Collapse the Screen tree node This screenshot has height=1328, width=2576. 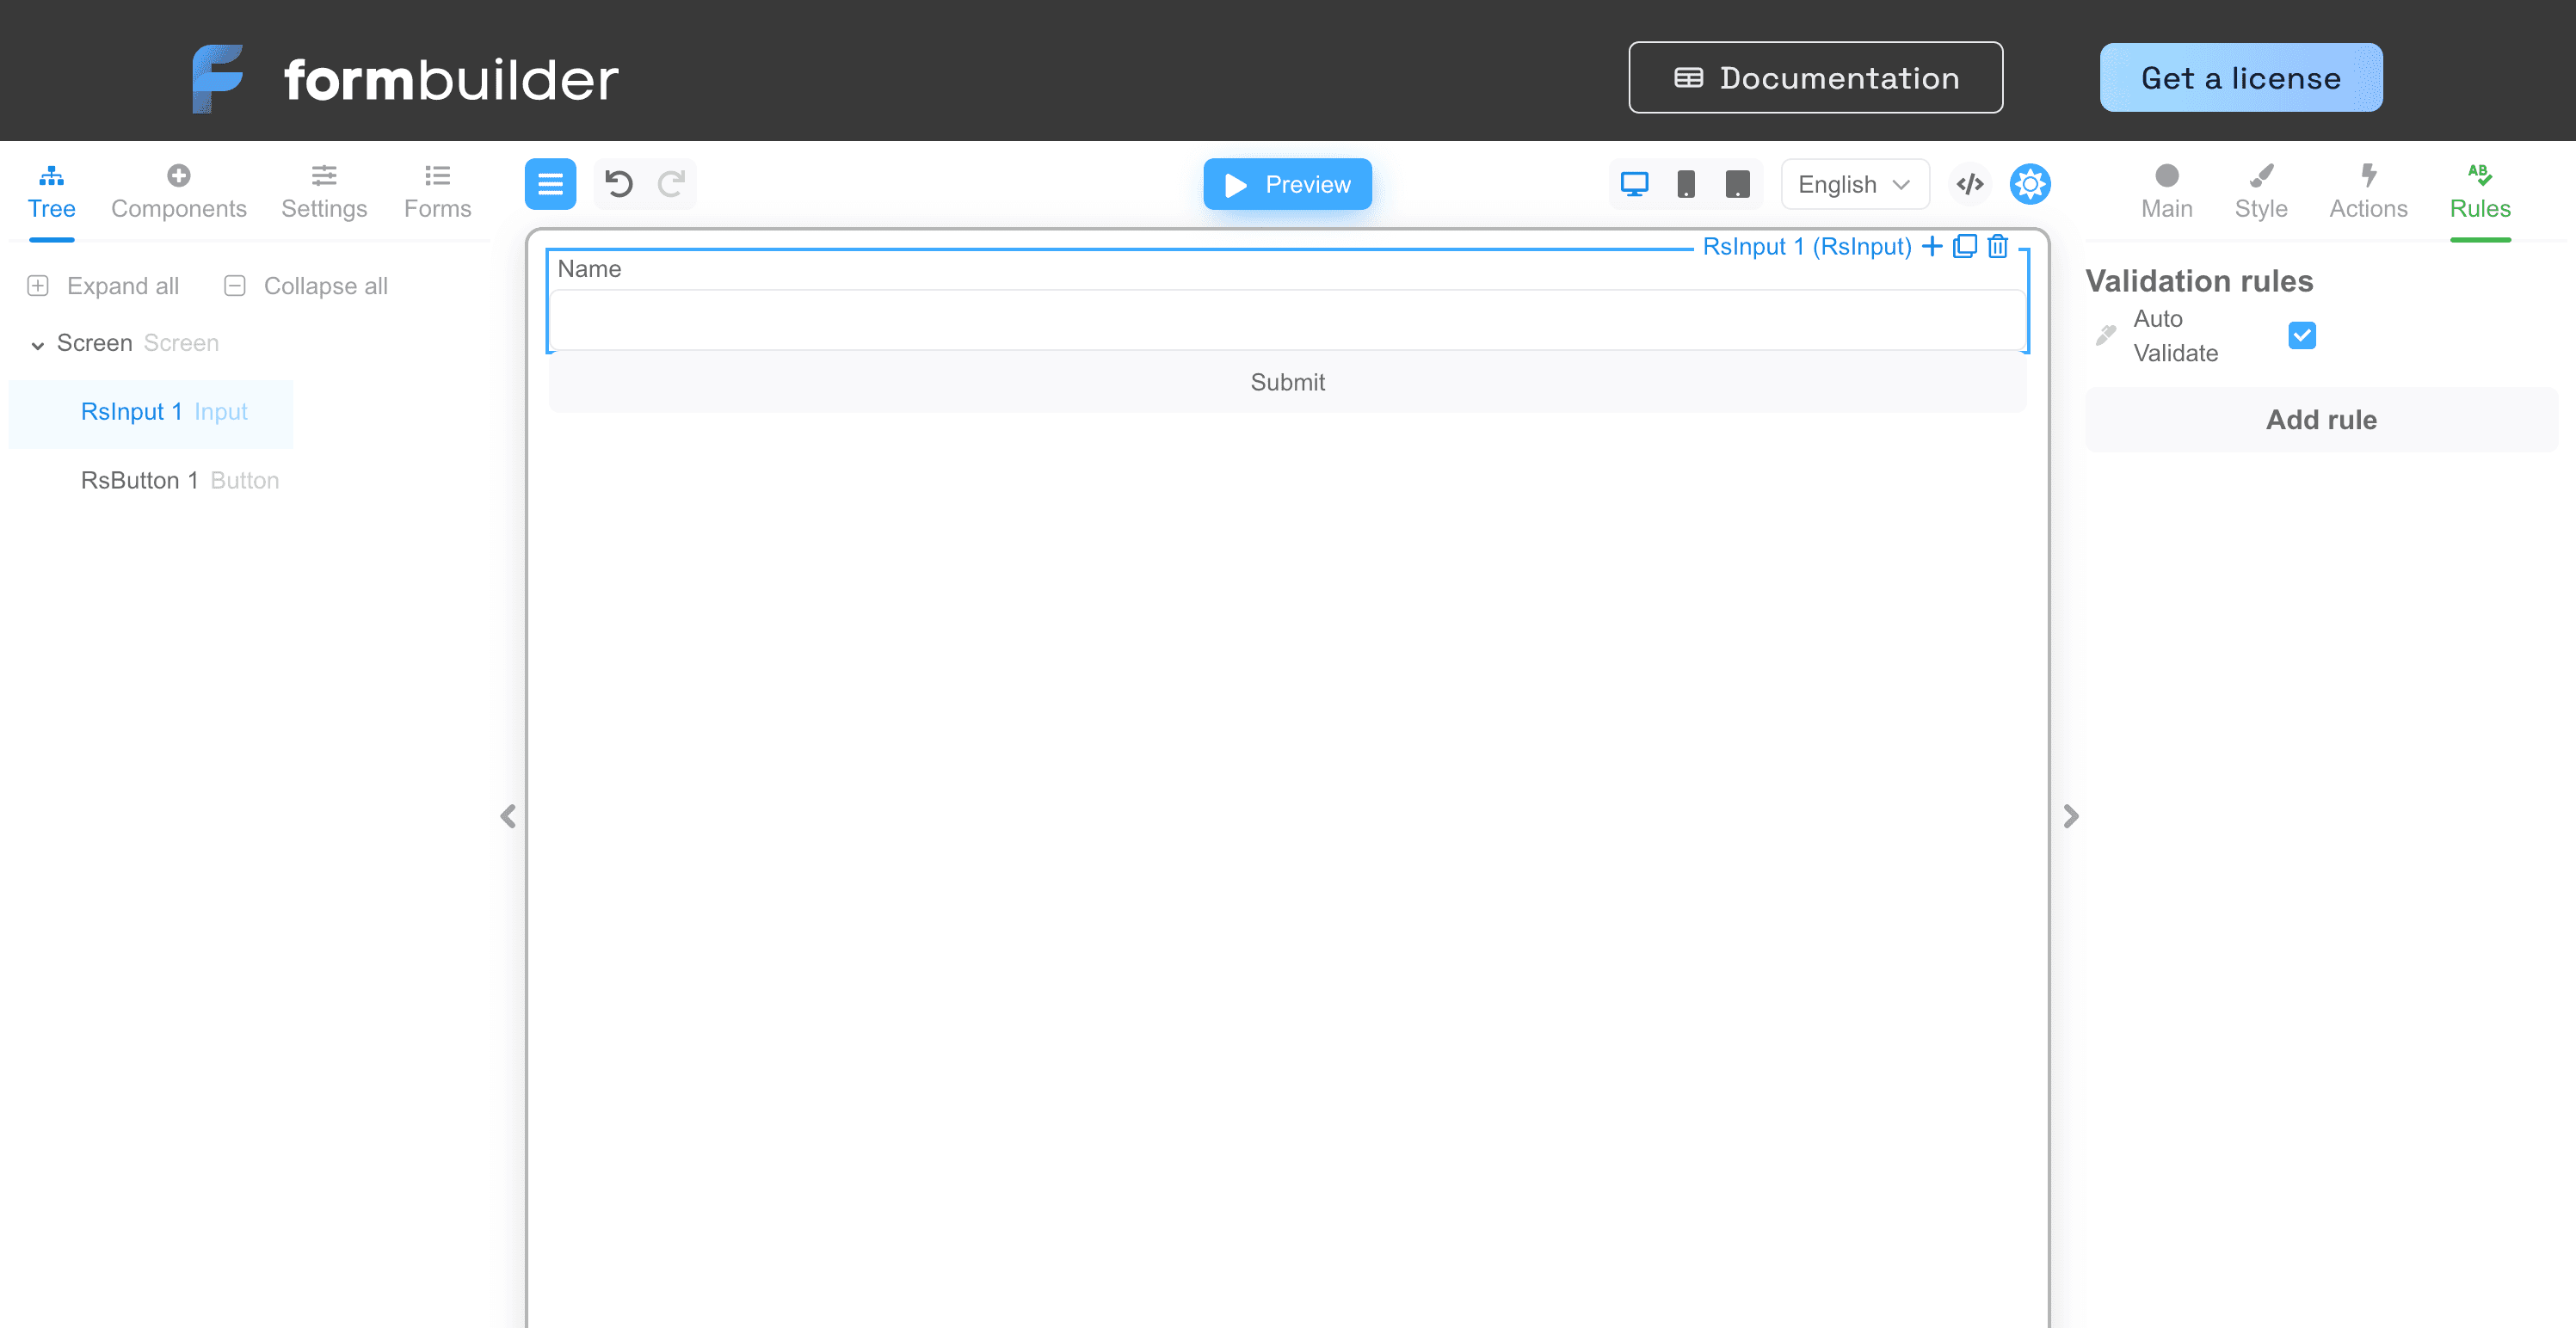[x=38, y=344]
